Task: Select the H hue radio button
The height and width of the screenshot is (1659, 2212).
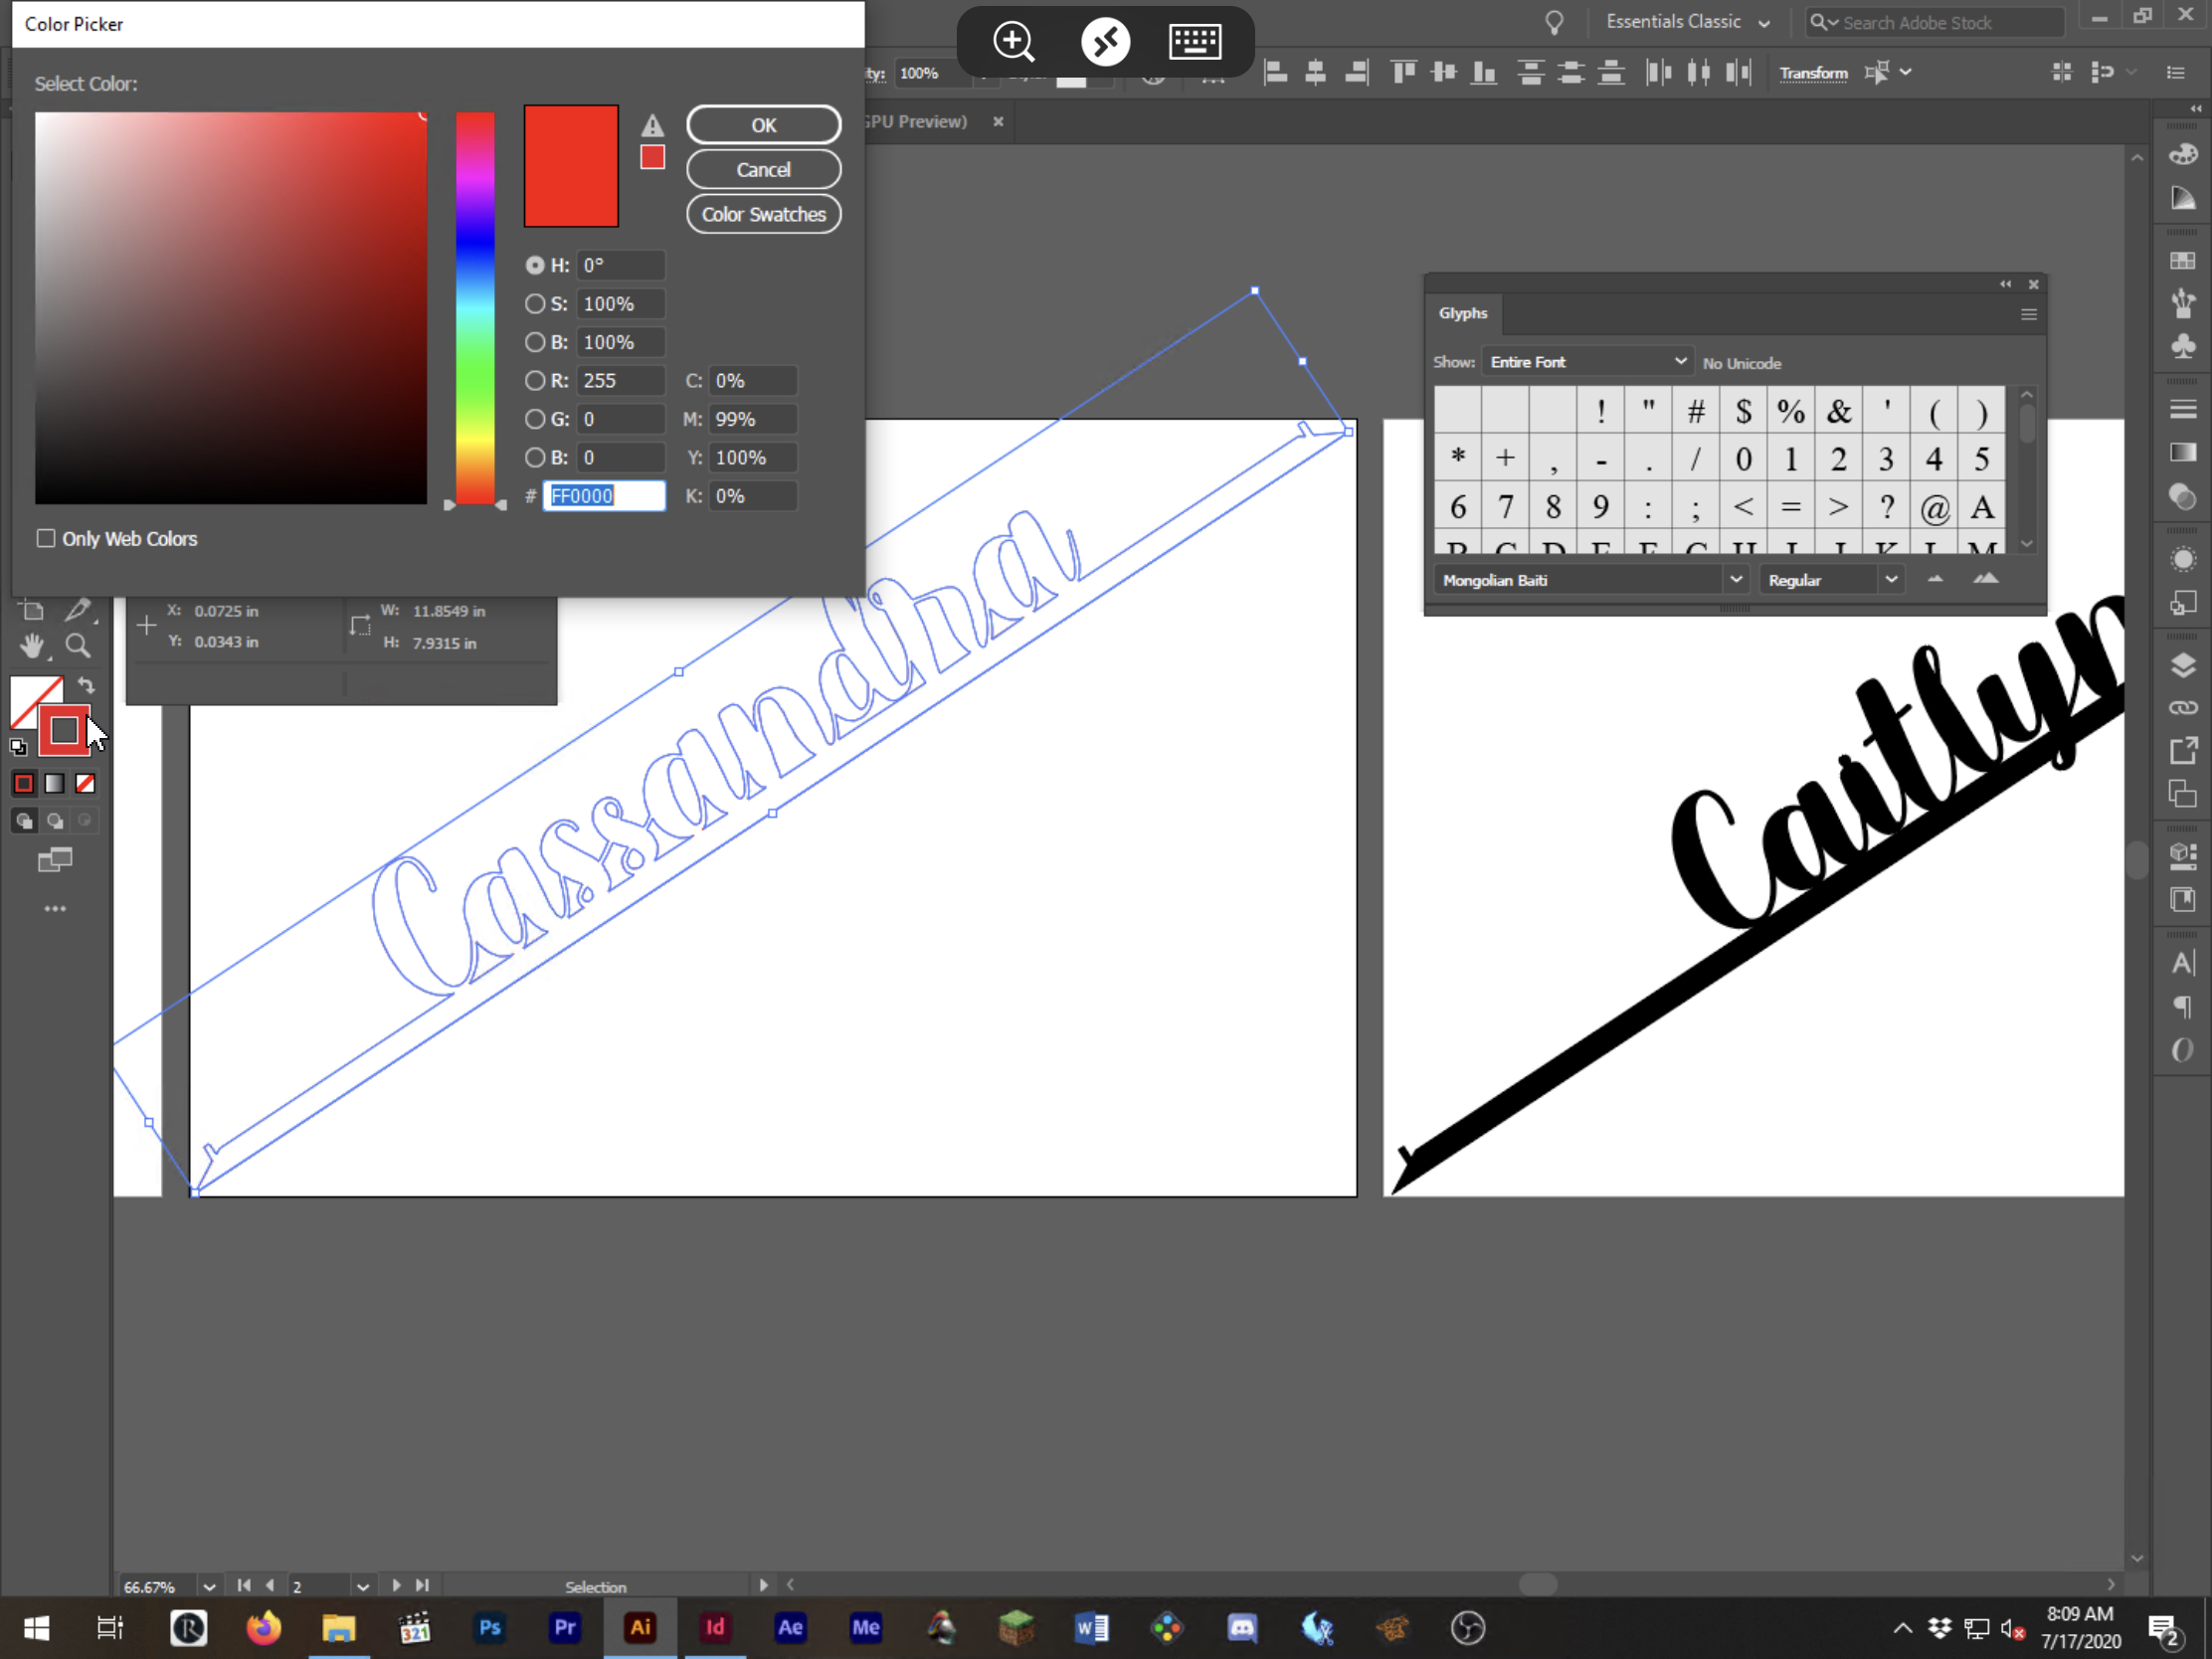Action: [x=535, y=265]
